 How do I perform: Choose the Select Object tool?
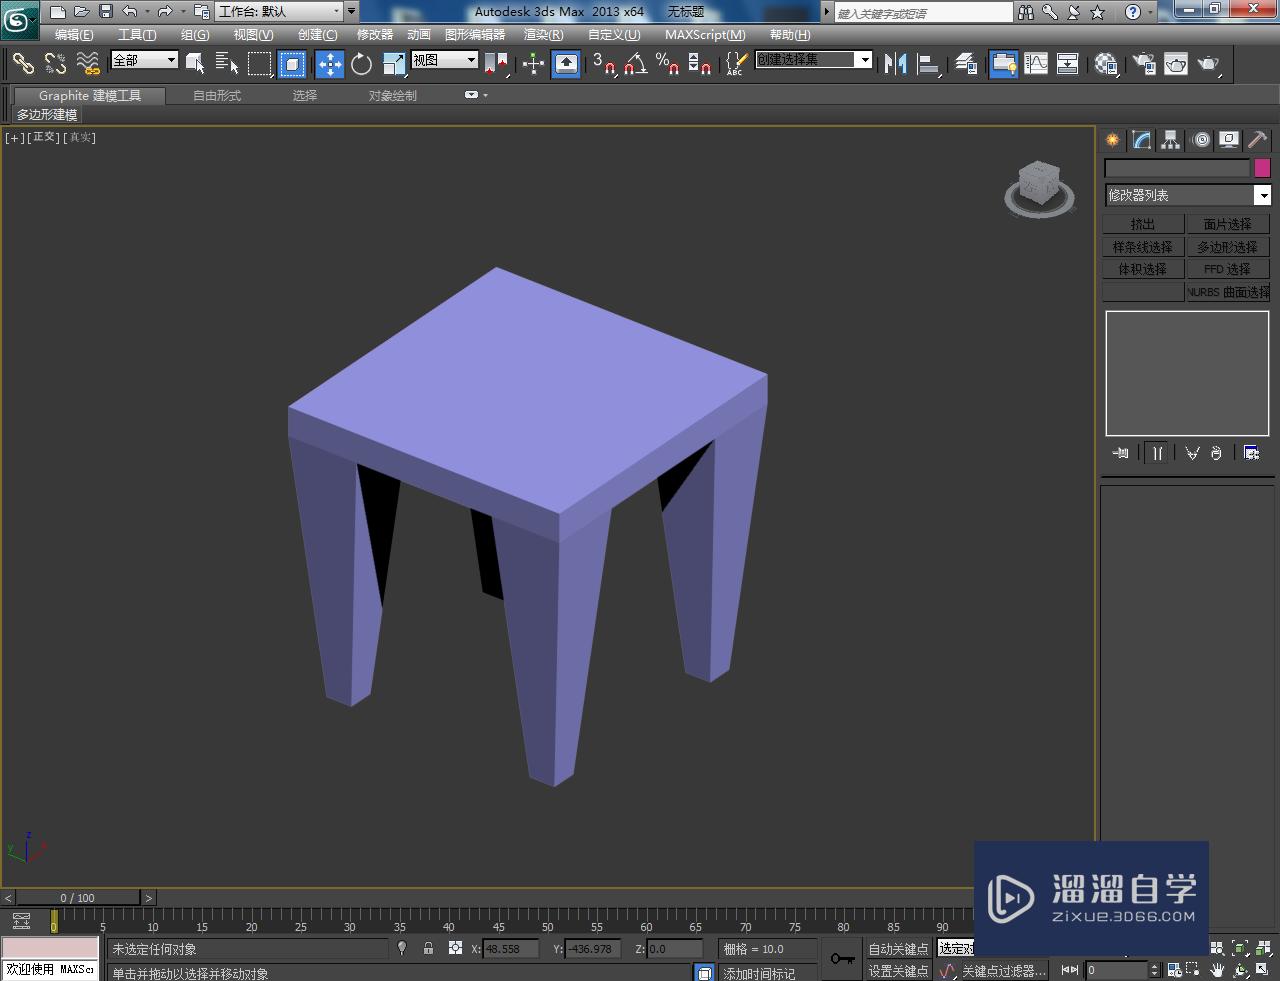pyautogui.click(x=195, y=64)
